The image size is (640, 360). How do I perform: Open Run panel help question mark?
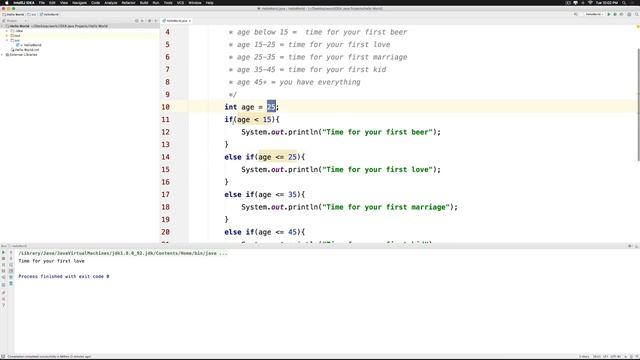(x=3, y=305)
